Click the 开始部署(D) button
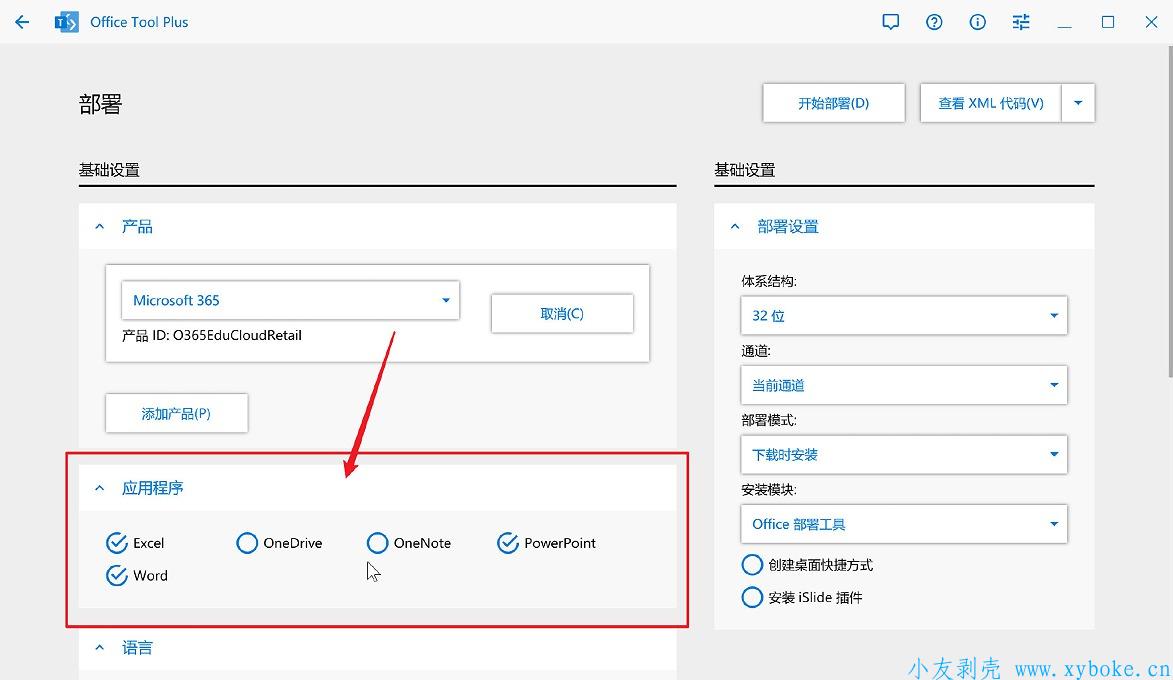This screenshot has width=1173, height=680. 833,103
